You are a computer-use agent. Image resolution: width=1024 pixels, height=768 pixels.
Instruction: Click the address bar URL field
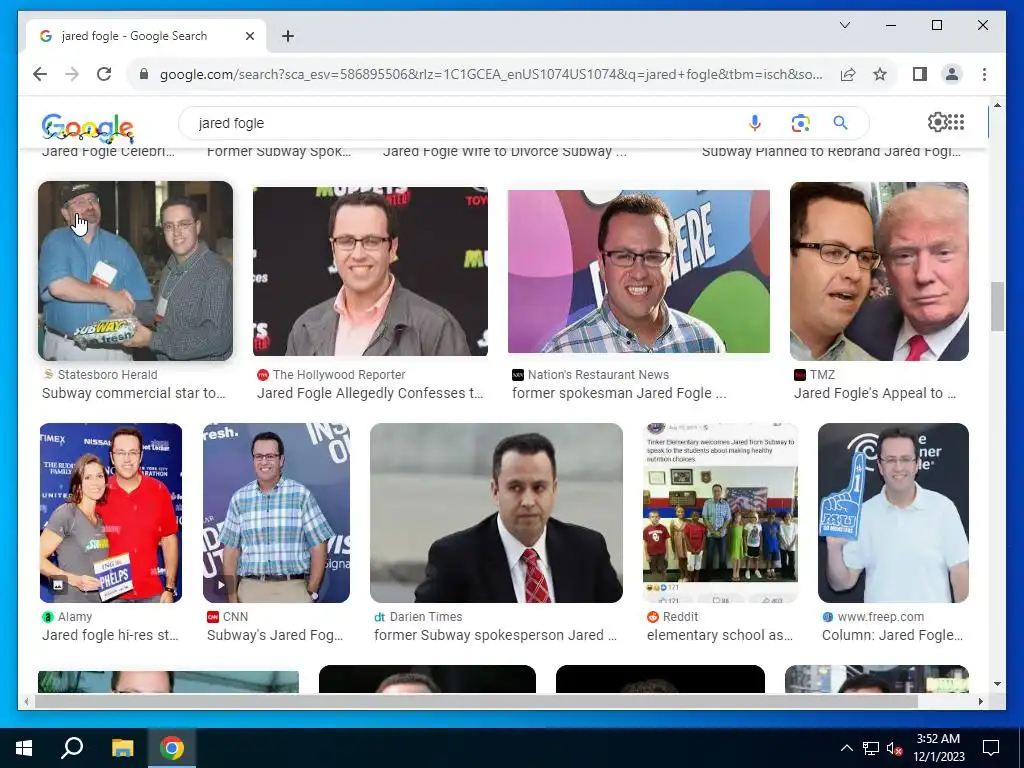click(490, 74)
